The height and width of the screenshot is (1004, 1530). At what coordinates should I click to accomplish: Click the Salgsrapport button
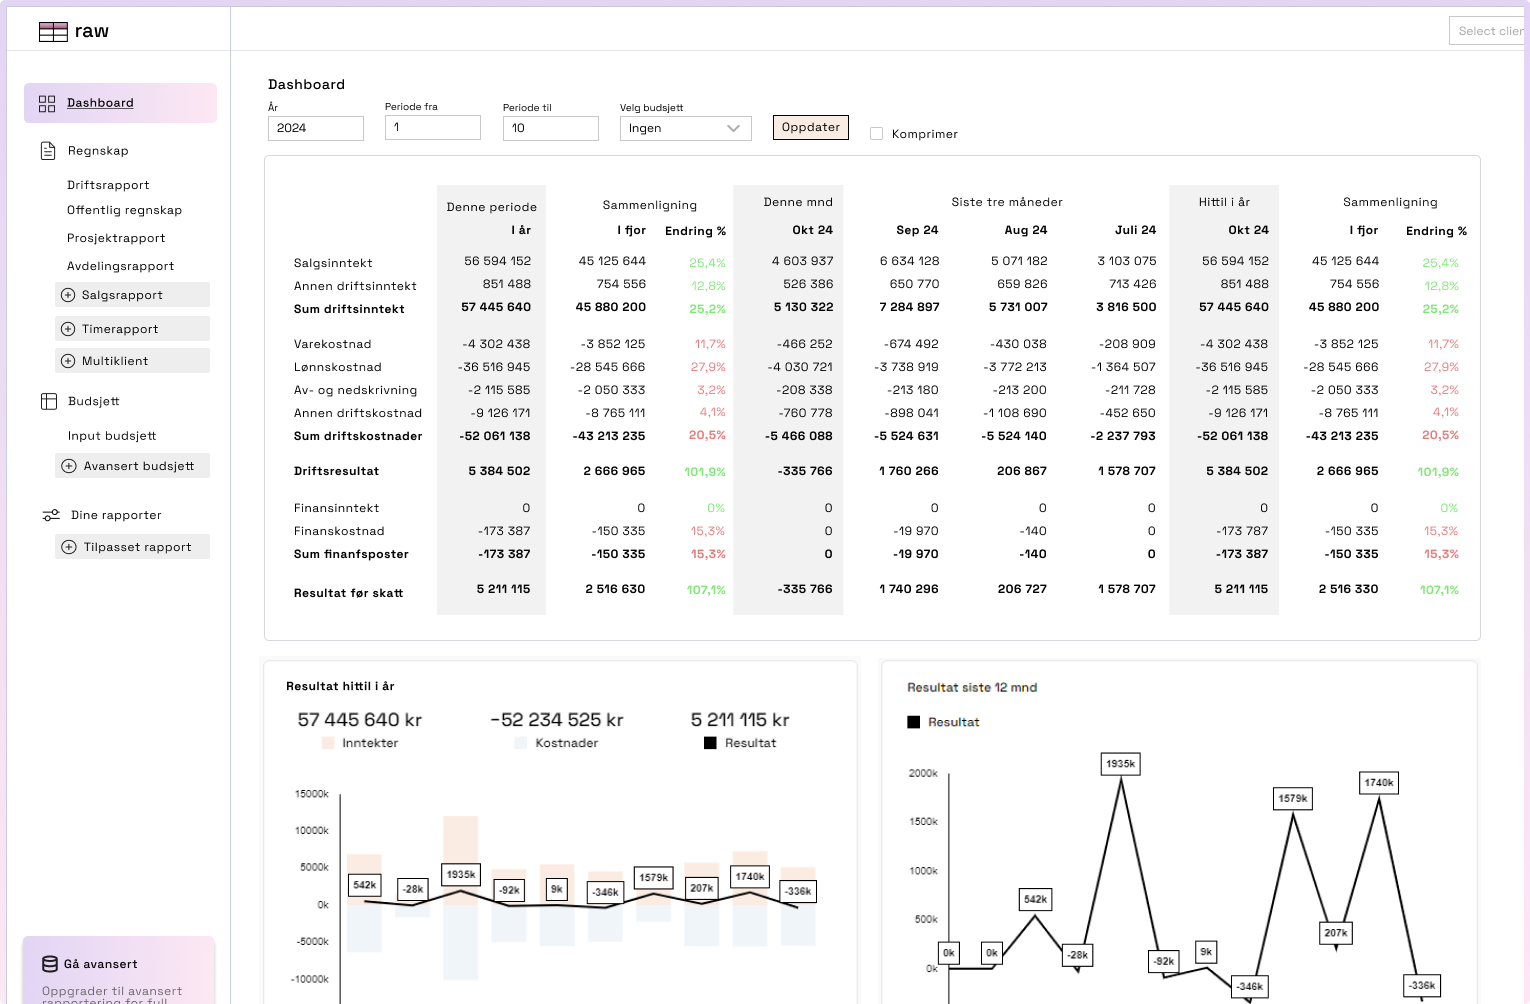[x=132, y=295]
